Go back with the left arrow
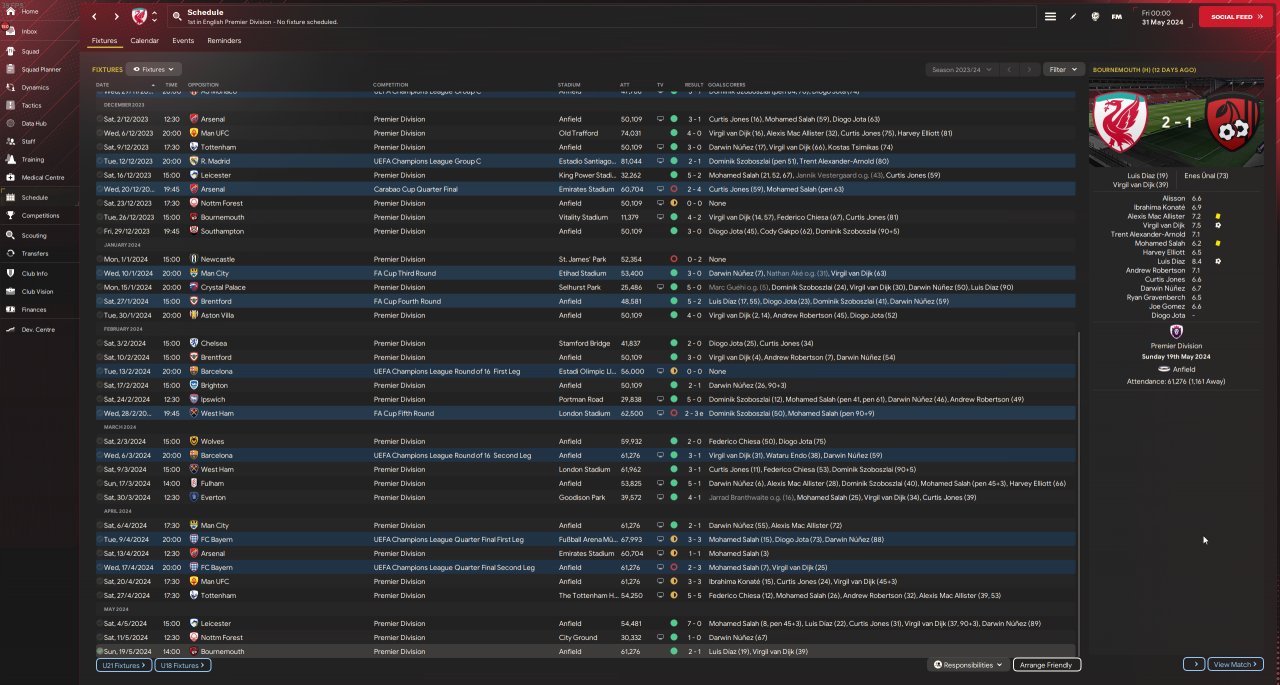This screenshot has width=1280, height=685. point(94,17)
